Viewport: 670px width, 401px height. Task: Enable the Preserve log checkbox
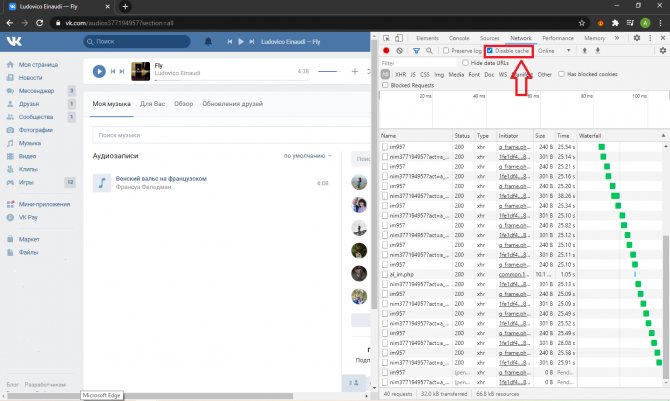coord(446,50)
